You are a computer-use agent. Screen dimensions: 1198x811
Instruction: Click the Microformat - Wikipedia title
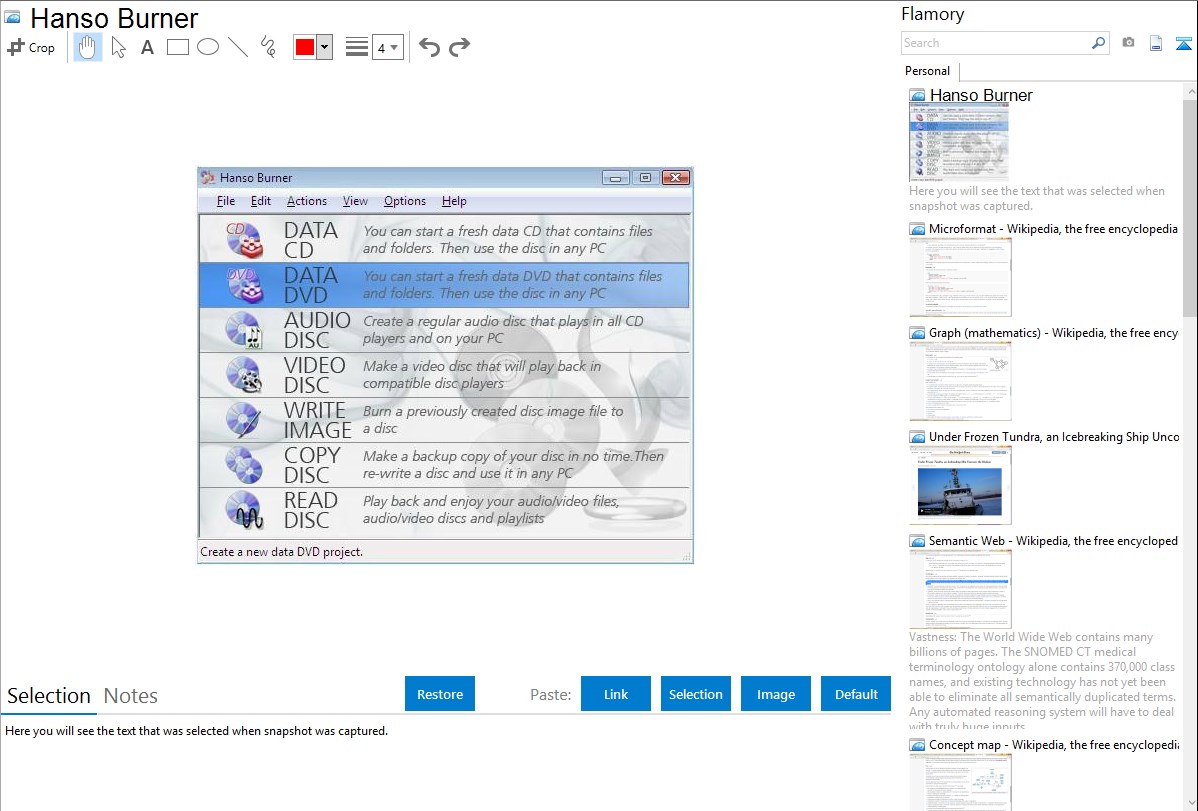pyautogui.click(x=1053, y=229)
